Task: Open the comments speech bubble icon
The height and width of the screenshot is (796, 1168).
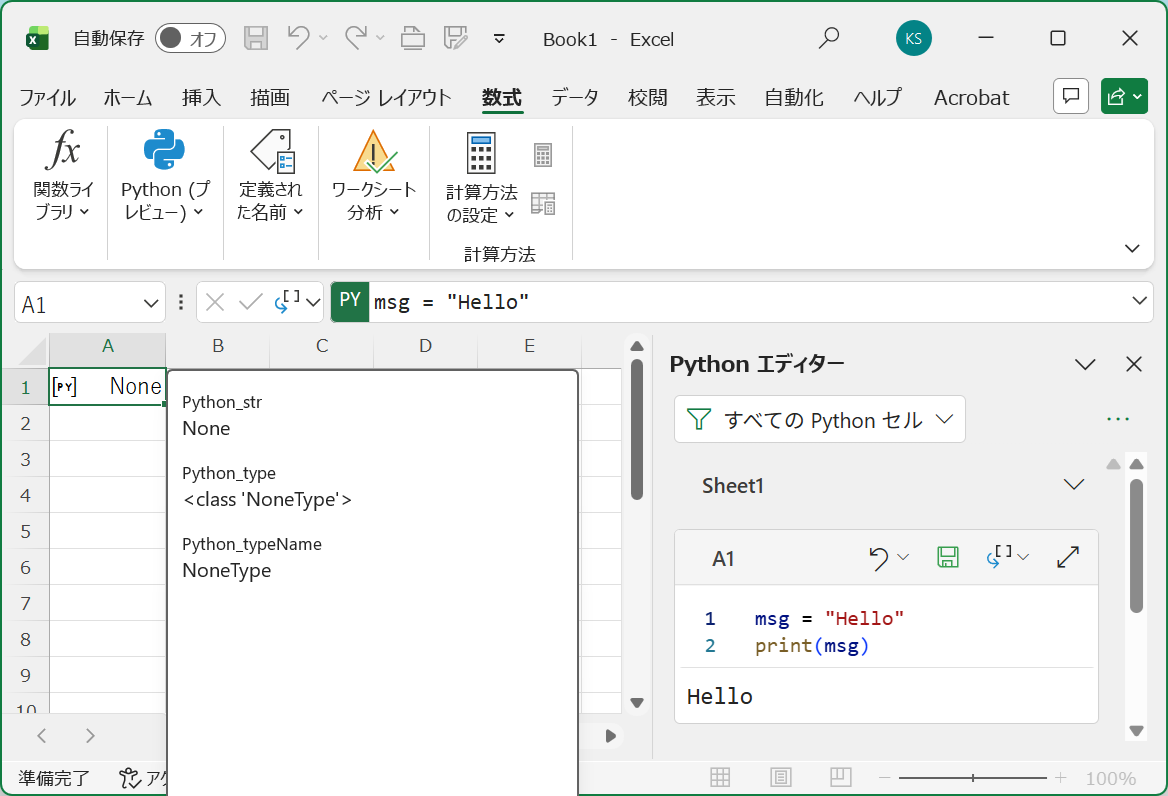Action: 1071,96
